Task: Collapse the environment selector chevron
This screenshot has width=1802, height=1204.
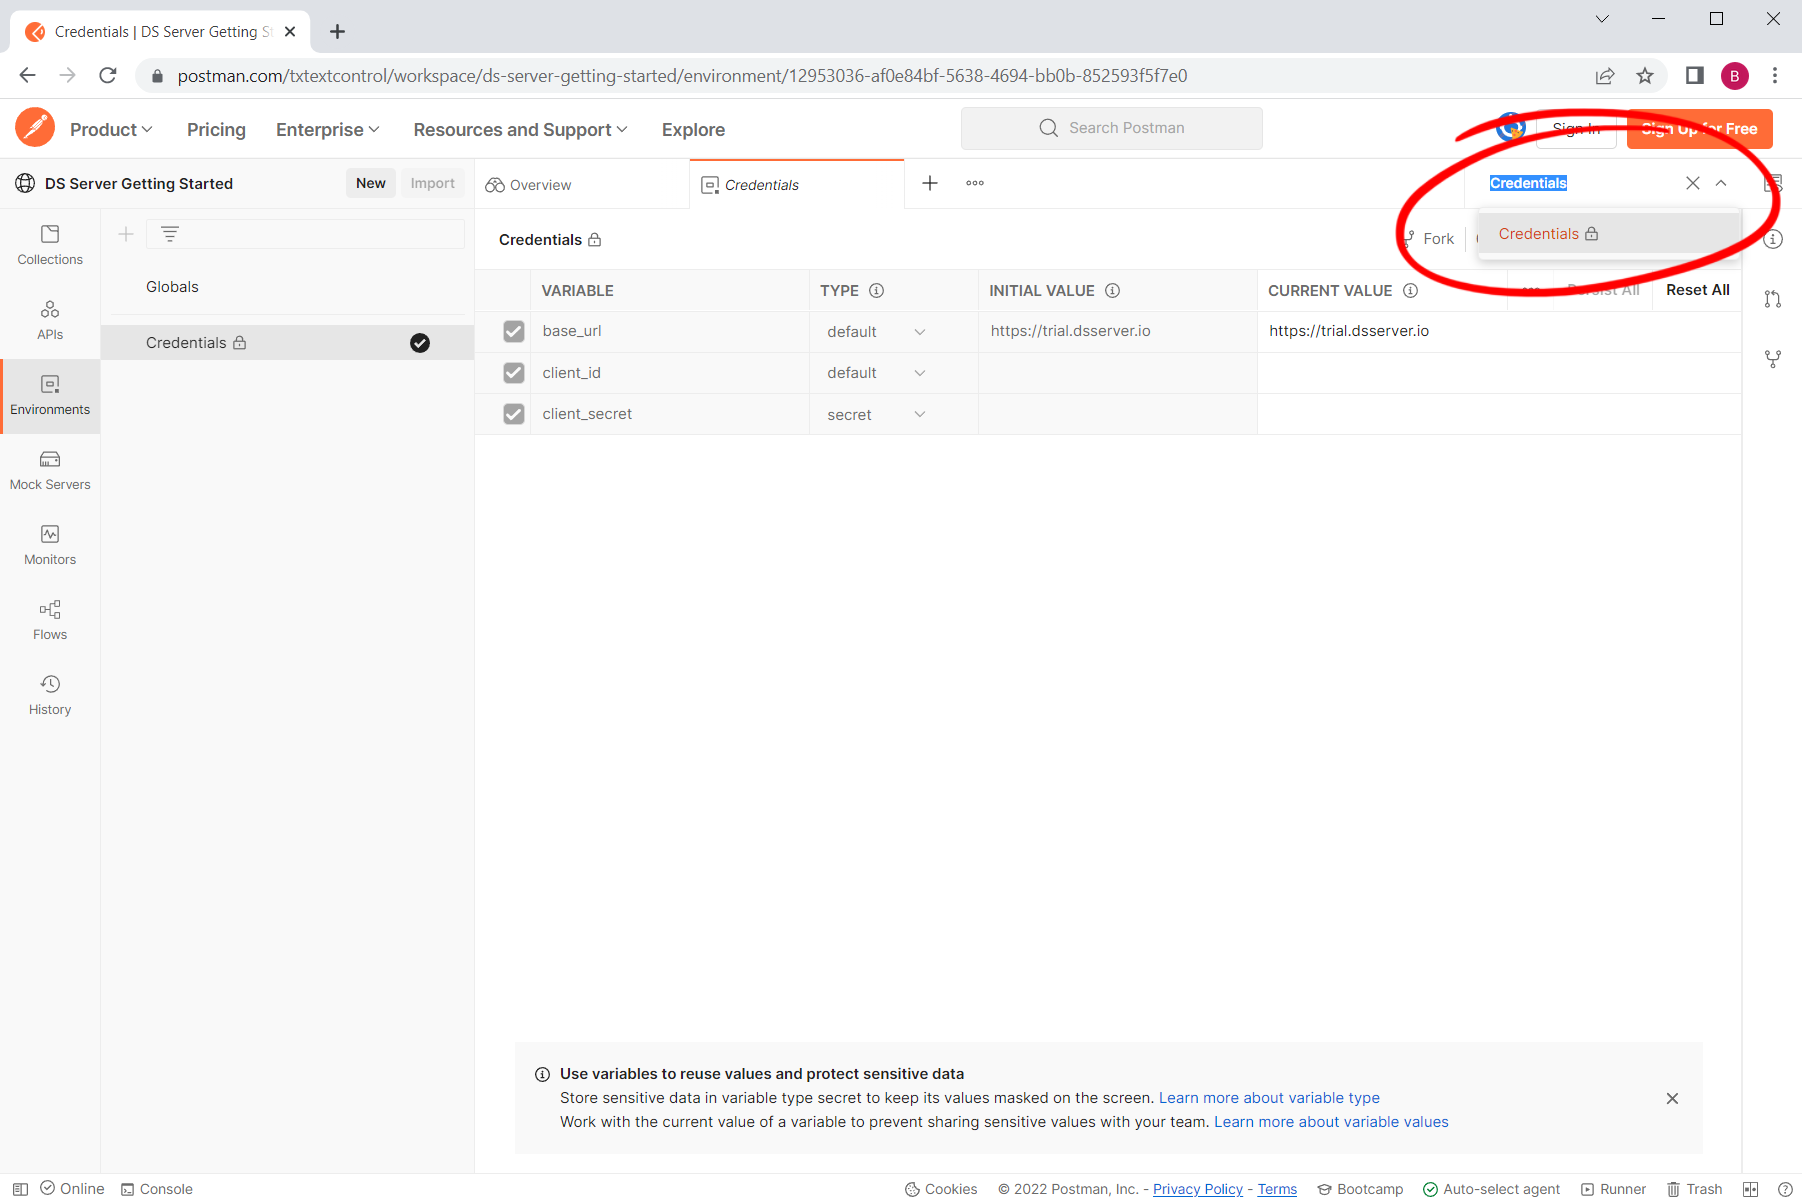Action: click(1721, 183)
